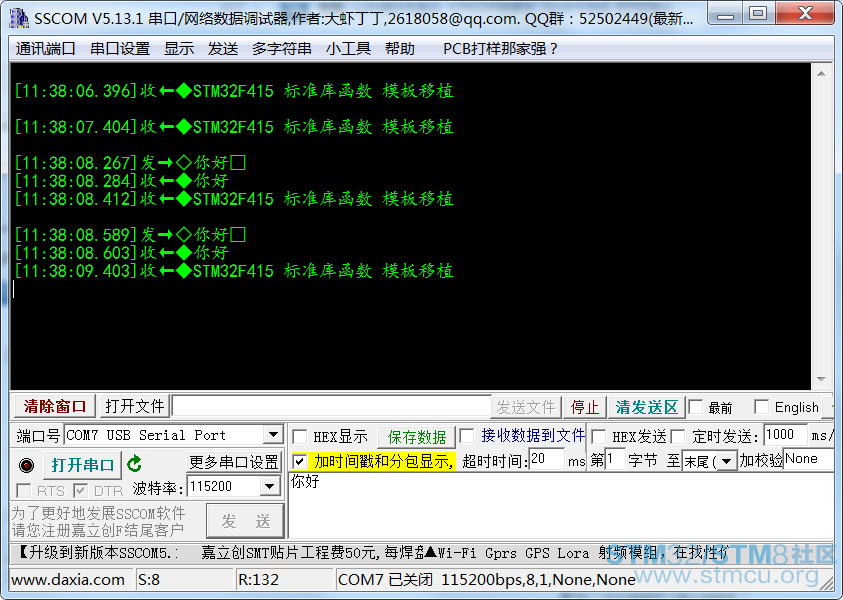Click the 清发送区 button

pyautogui.click(x=647, y=407)
